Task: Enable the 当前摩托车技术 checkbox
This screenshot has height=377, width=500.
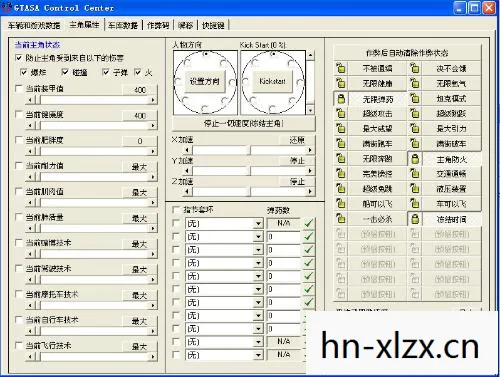Action: pyautogui.click(x=19, y=294)
